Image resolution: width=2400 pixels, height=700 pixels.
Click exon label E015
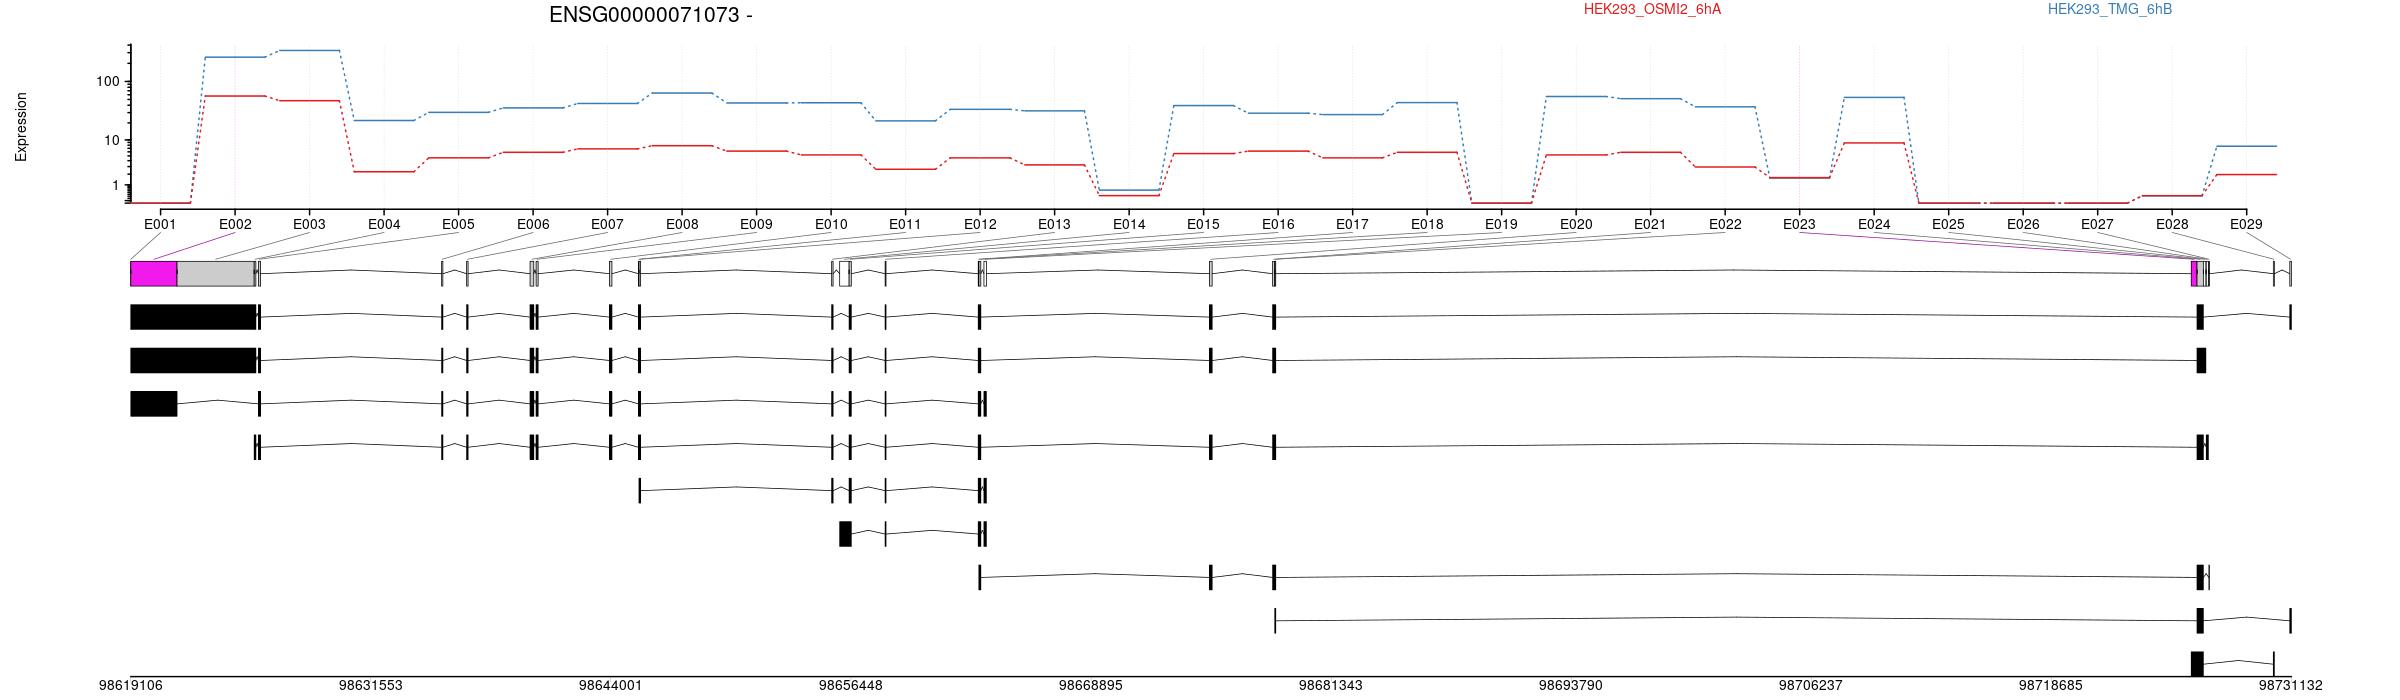[x=1203, y=224]
